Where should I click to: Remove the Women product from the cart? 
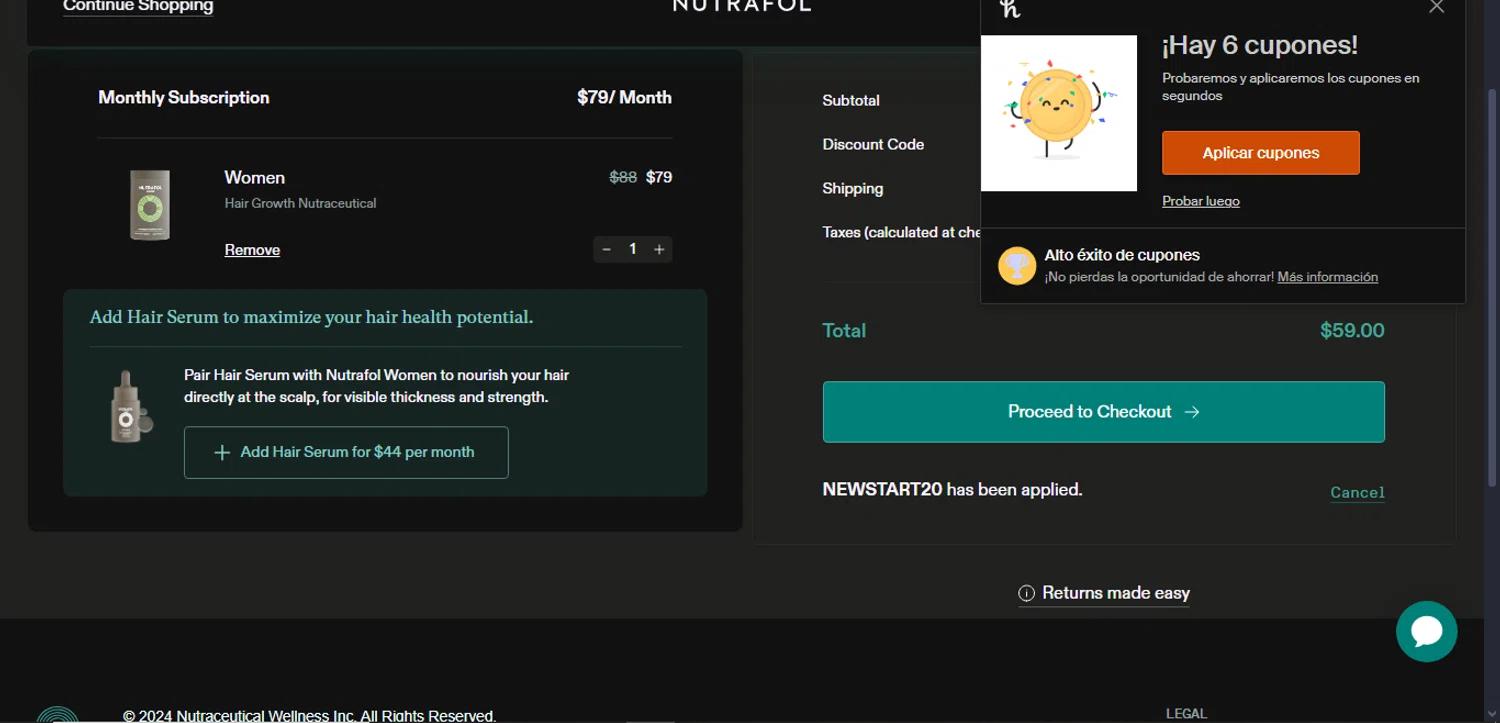tap(252, 250)
